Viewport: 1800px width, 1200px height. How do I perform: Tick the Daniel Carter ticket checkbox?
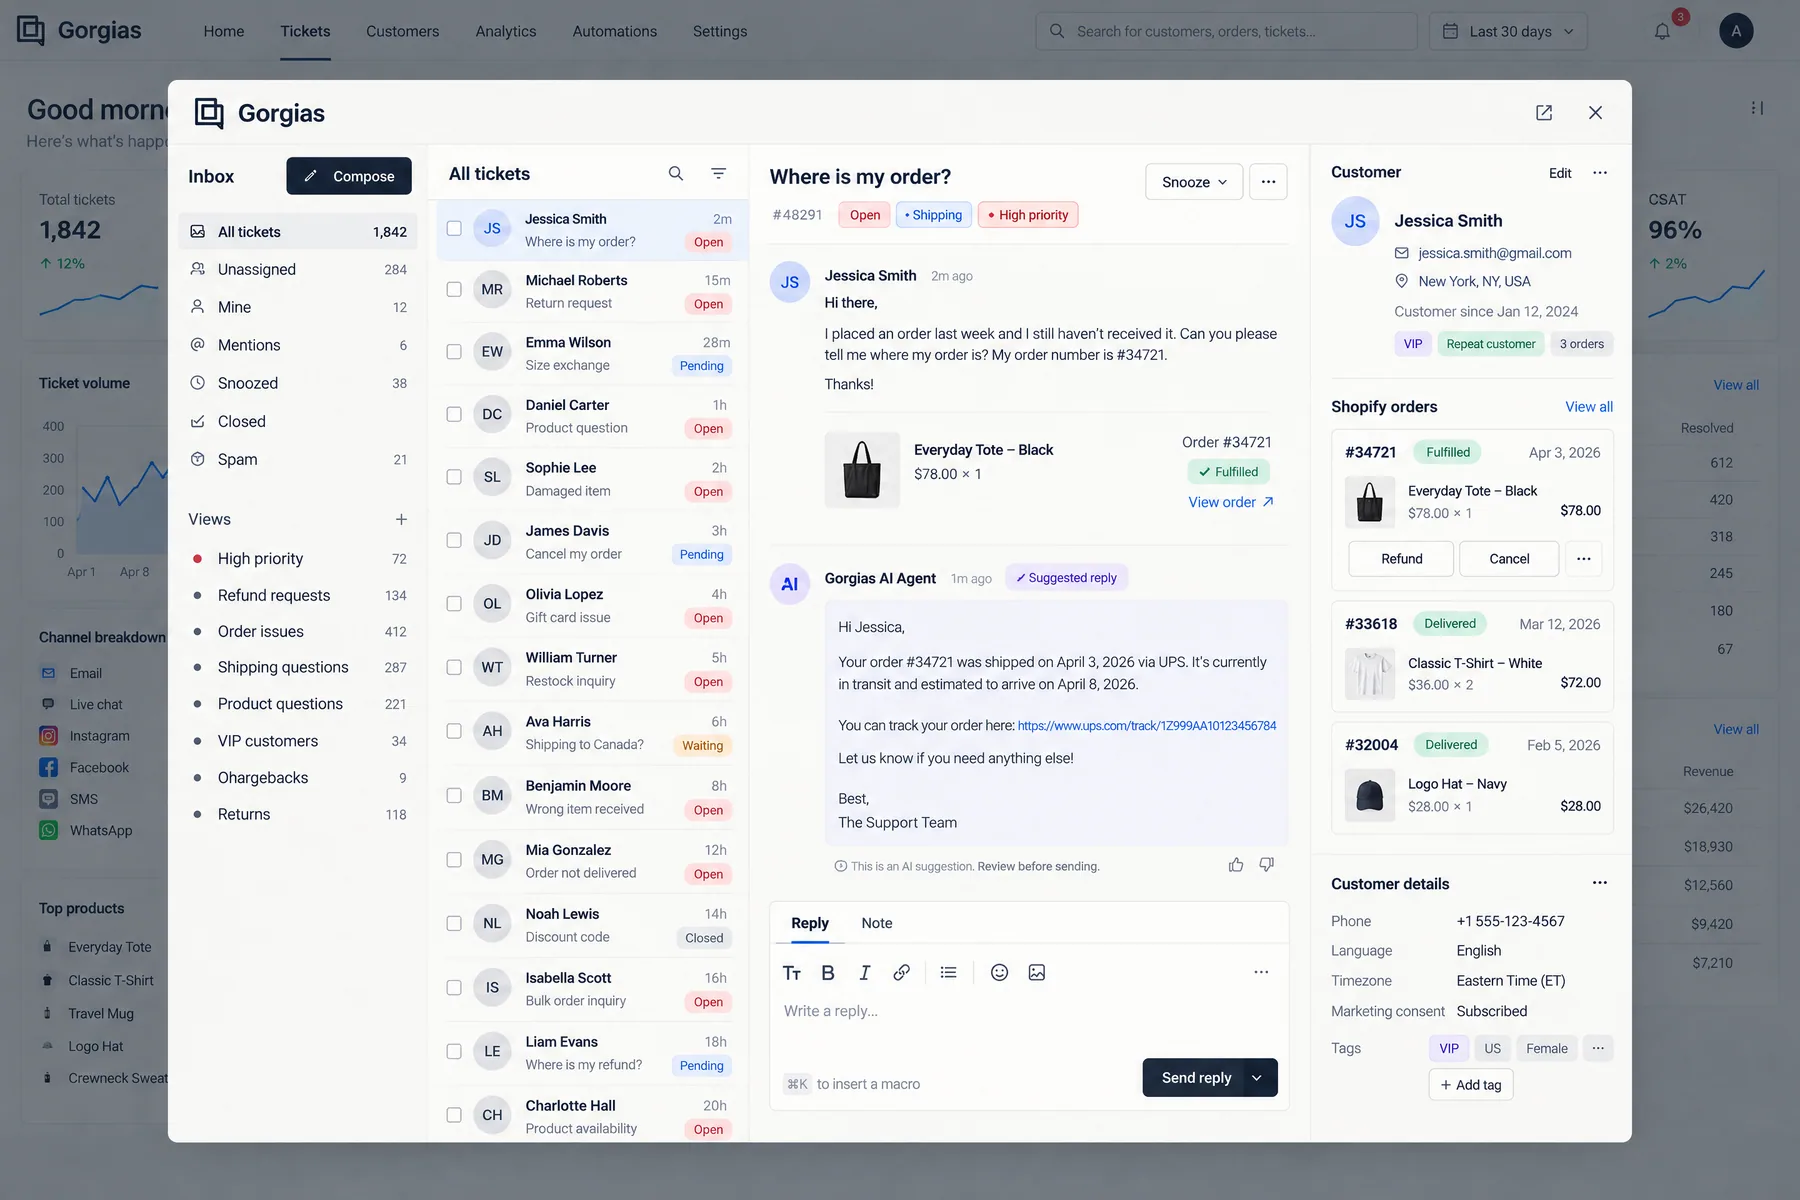coord(454,414)
